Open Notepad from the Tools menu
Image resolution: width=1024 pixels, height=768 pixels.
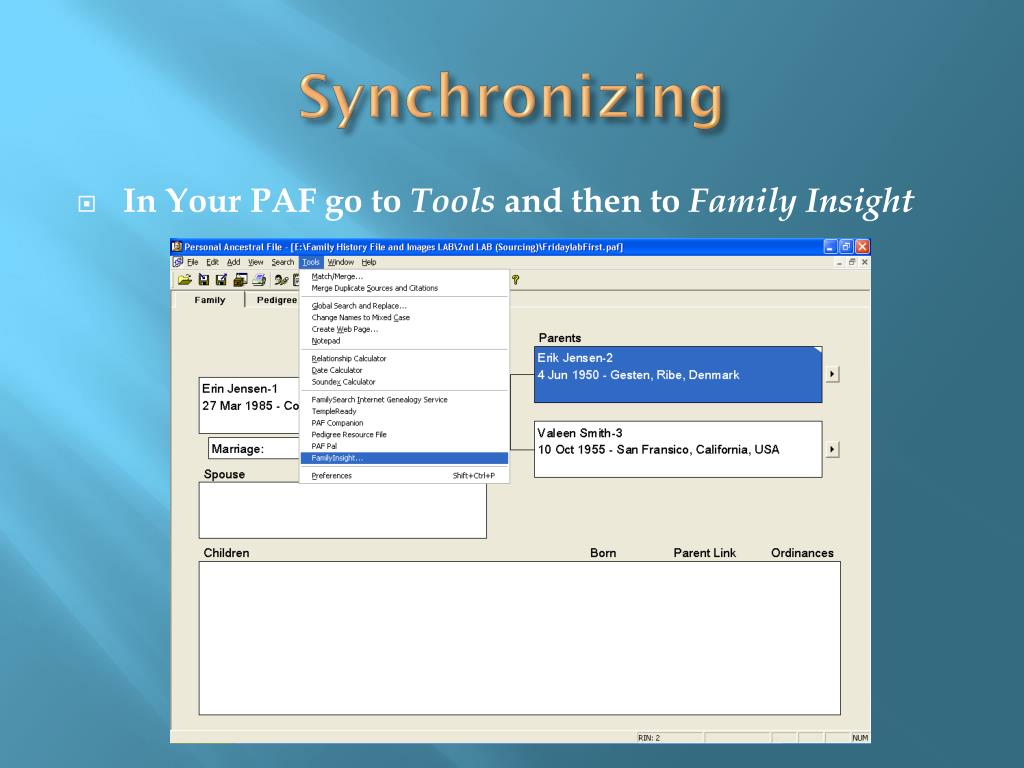point(404,341)
